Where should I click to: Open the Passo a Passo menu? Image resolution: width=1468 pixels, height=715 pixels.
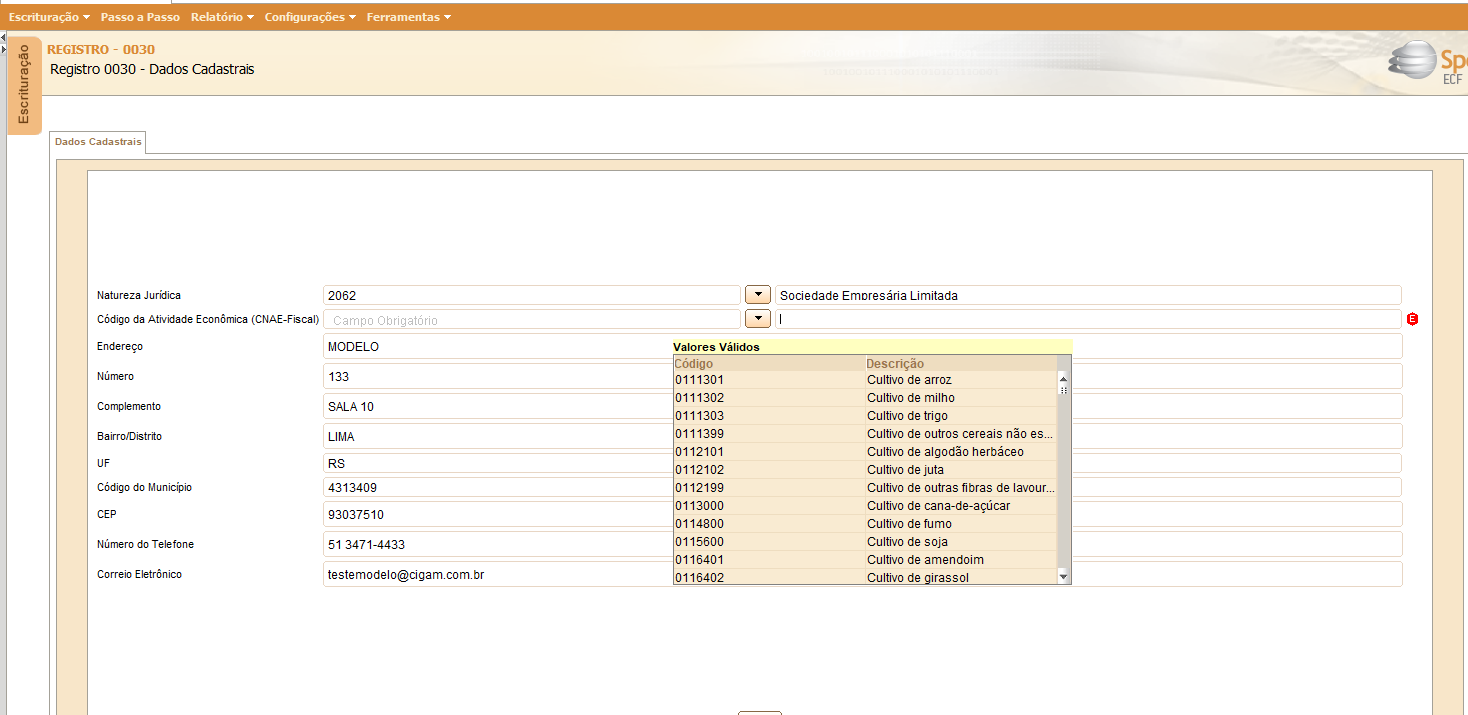(141, 17)
